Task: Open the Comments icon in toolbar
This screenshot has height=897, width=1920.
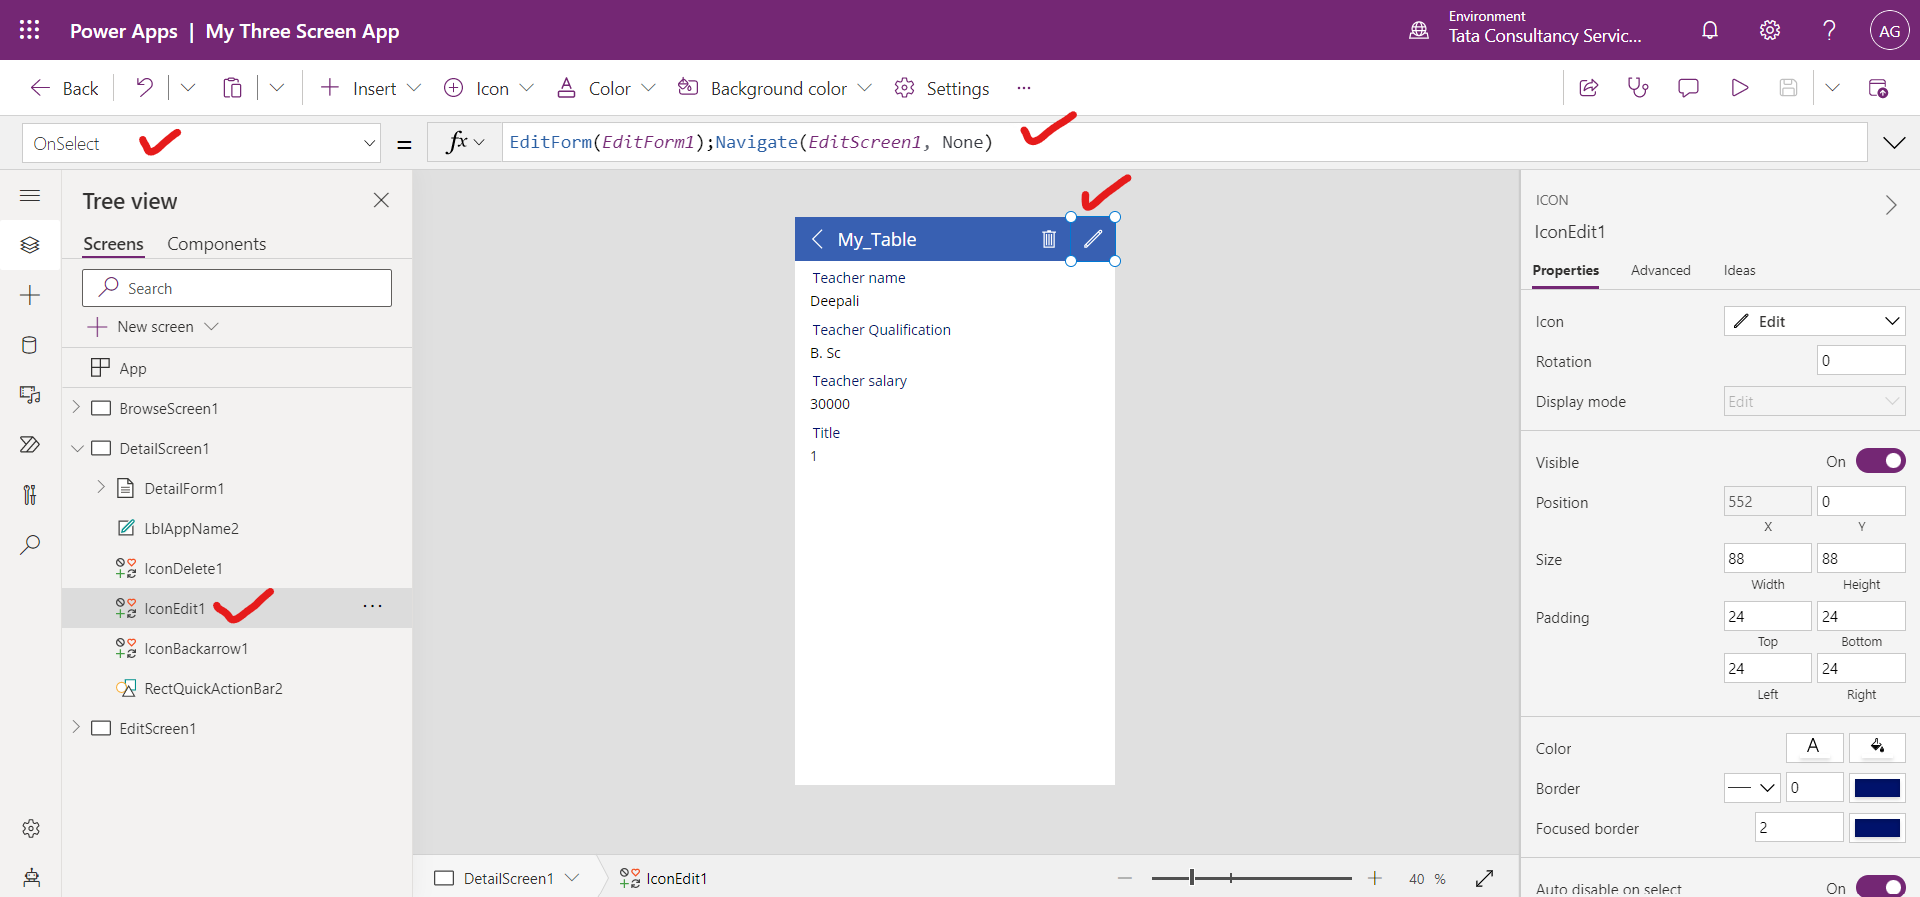Action: pos(1688,88)
